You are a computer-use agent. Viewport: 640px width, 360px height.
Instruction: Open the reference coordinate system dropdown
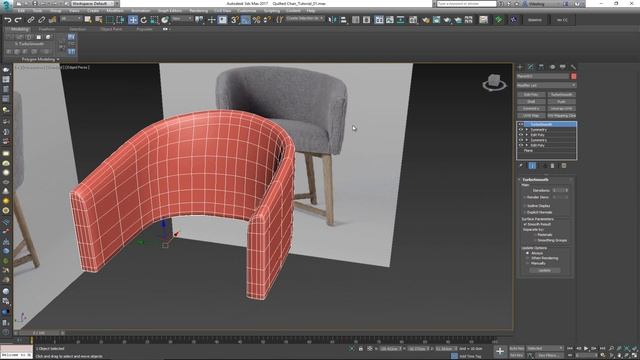pos(182,19)
